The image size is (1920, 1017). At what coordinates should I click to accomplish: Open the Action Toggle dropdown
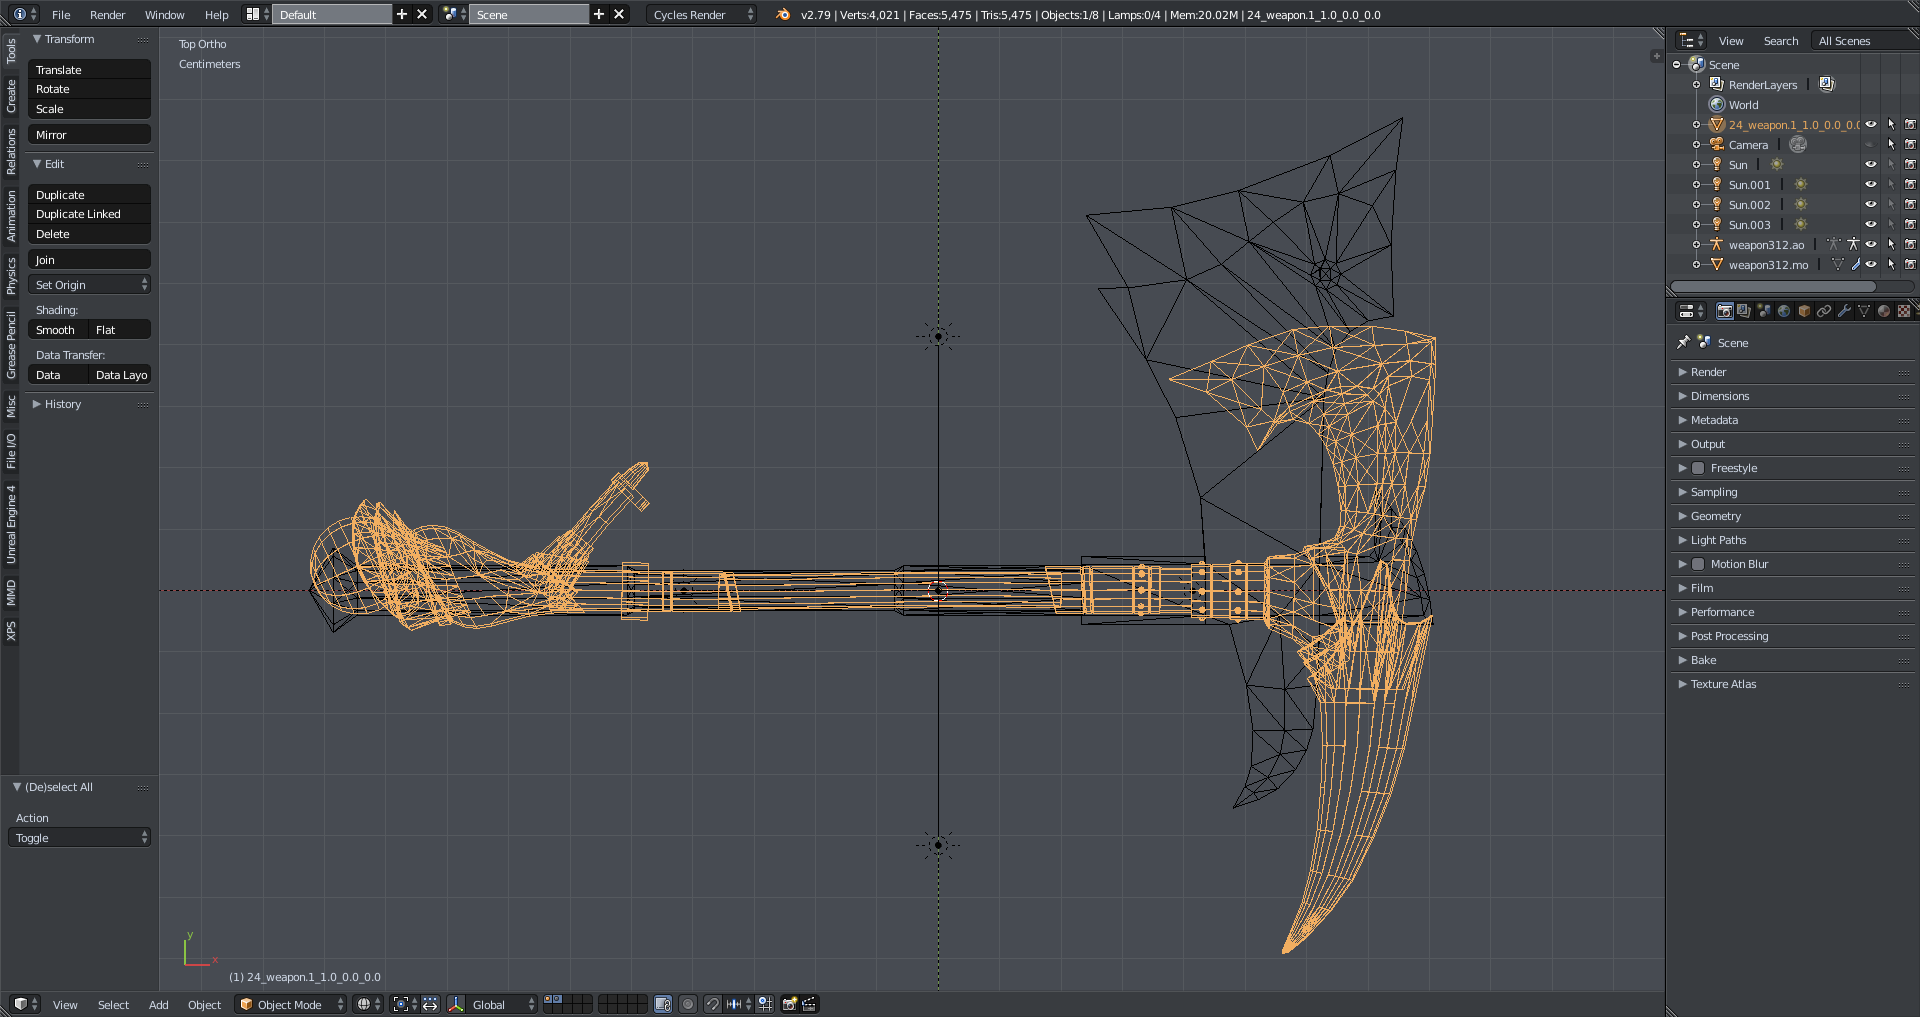[x=79, y=838]
